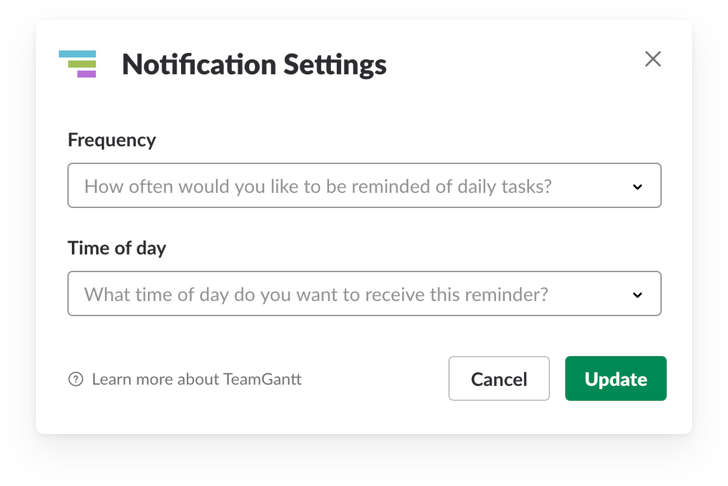Image resolution: width=728 pixels, height=486 pixels.
Task: Click the blue bar in TeamGantt logo
Action: click(78, 54)
